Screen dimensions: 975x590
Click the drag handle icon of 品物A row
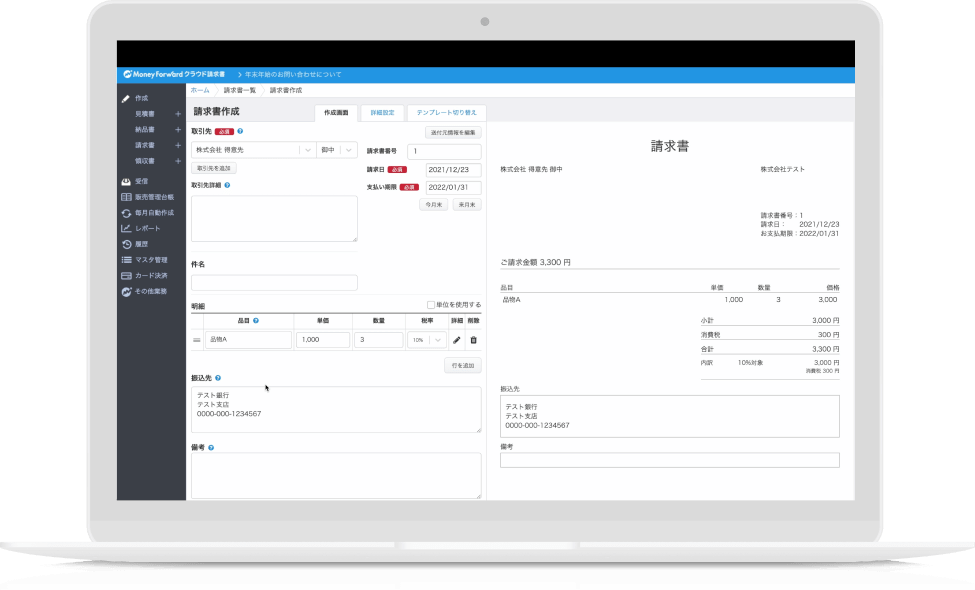196,340
